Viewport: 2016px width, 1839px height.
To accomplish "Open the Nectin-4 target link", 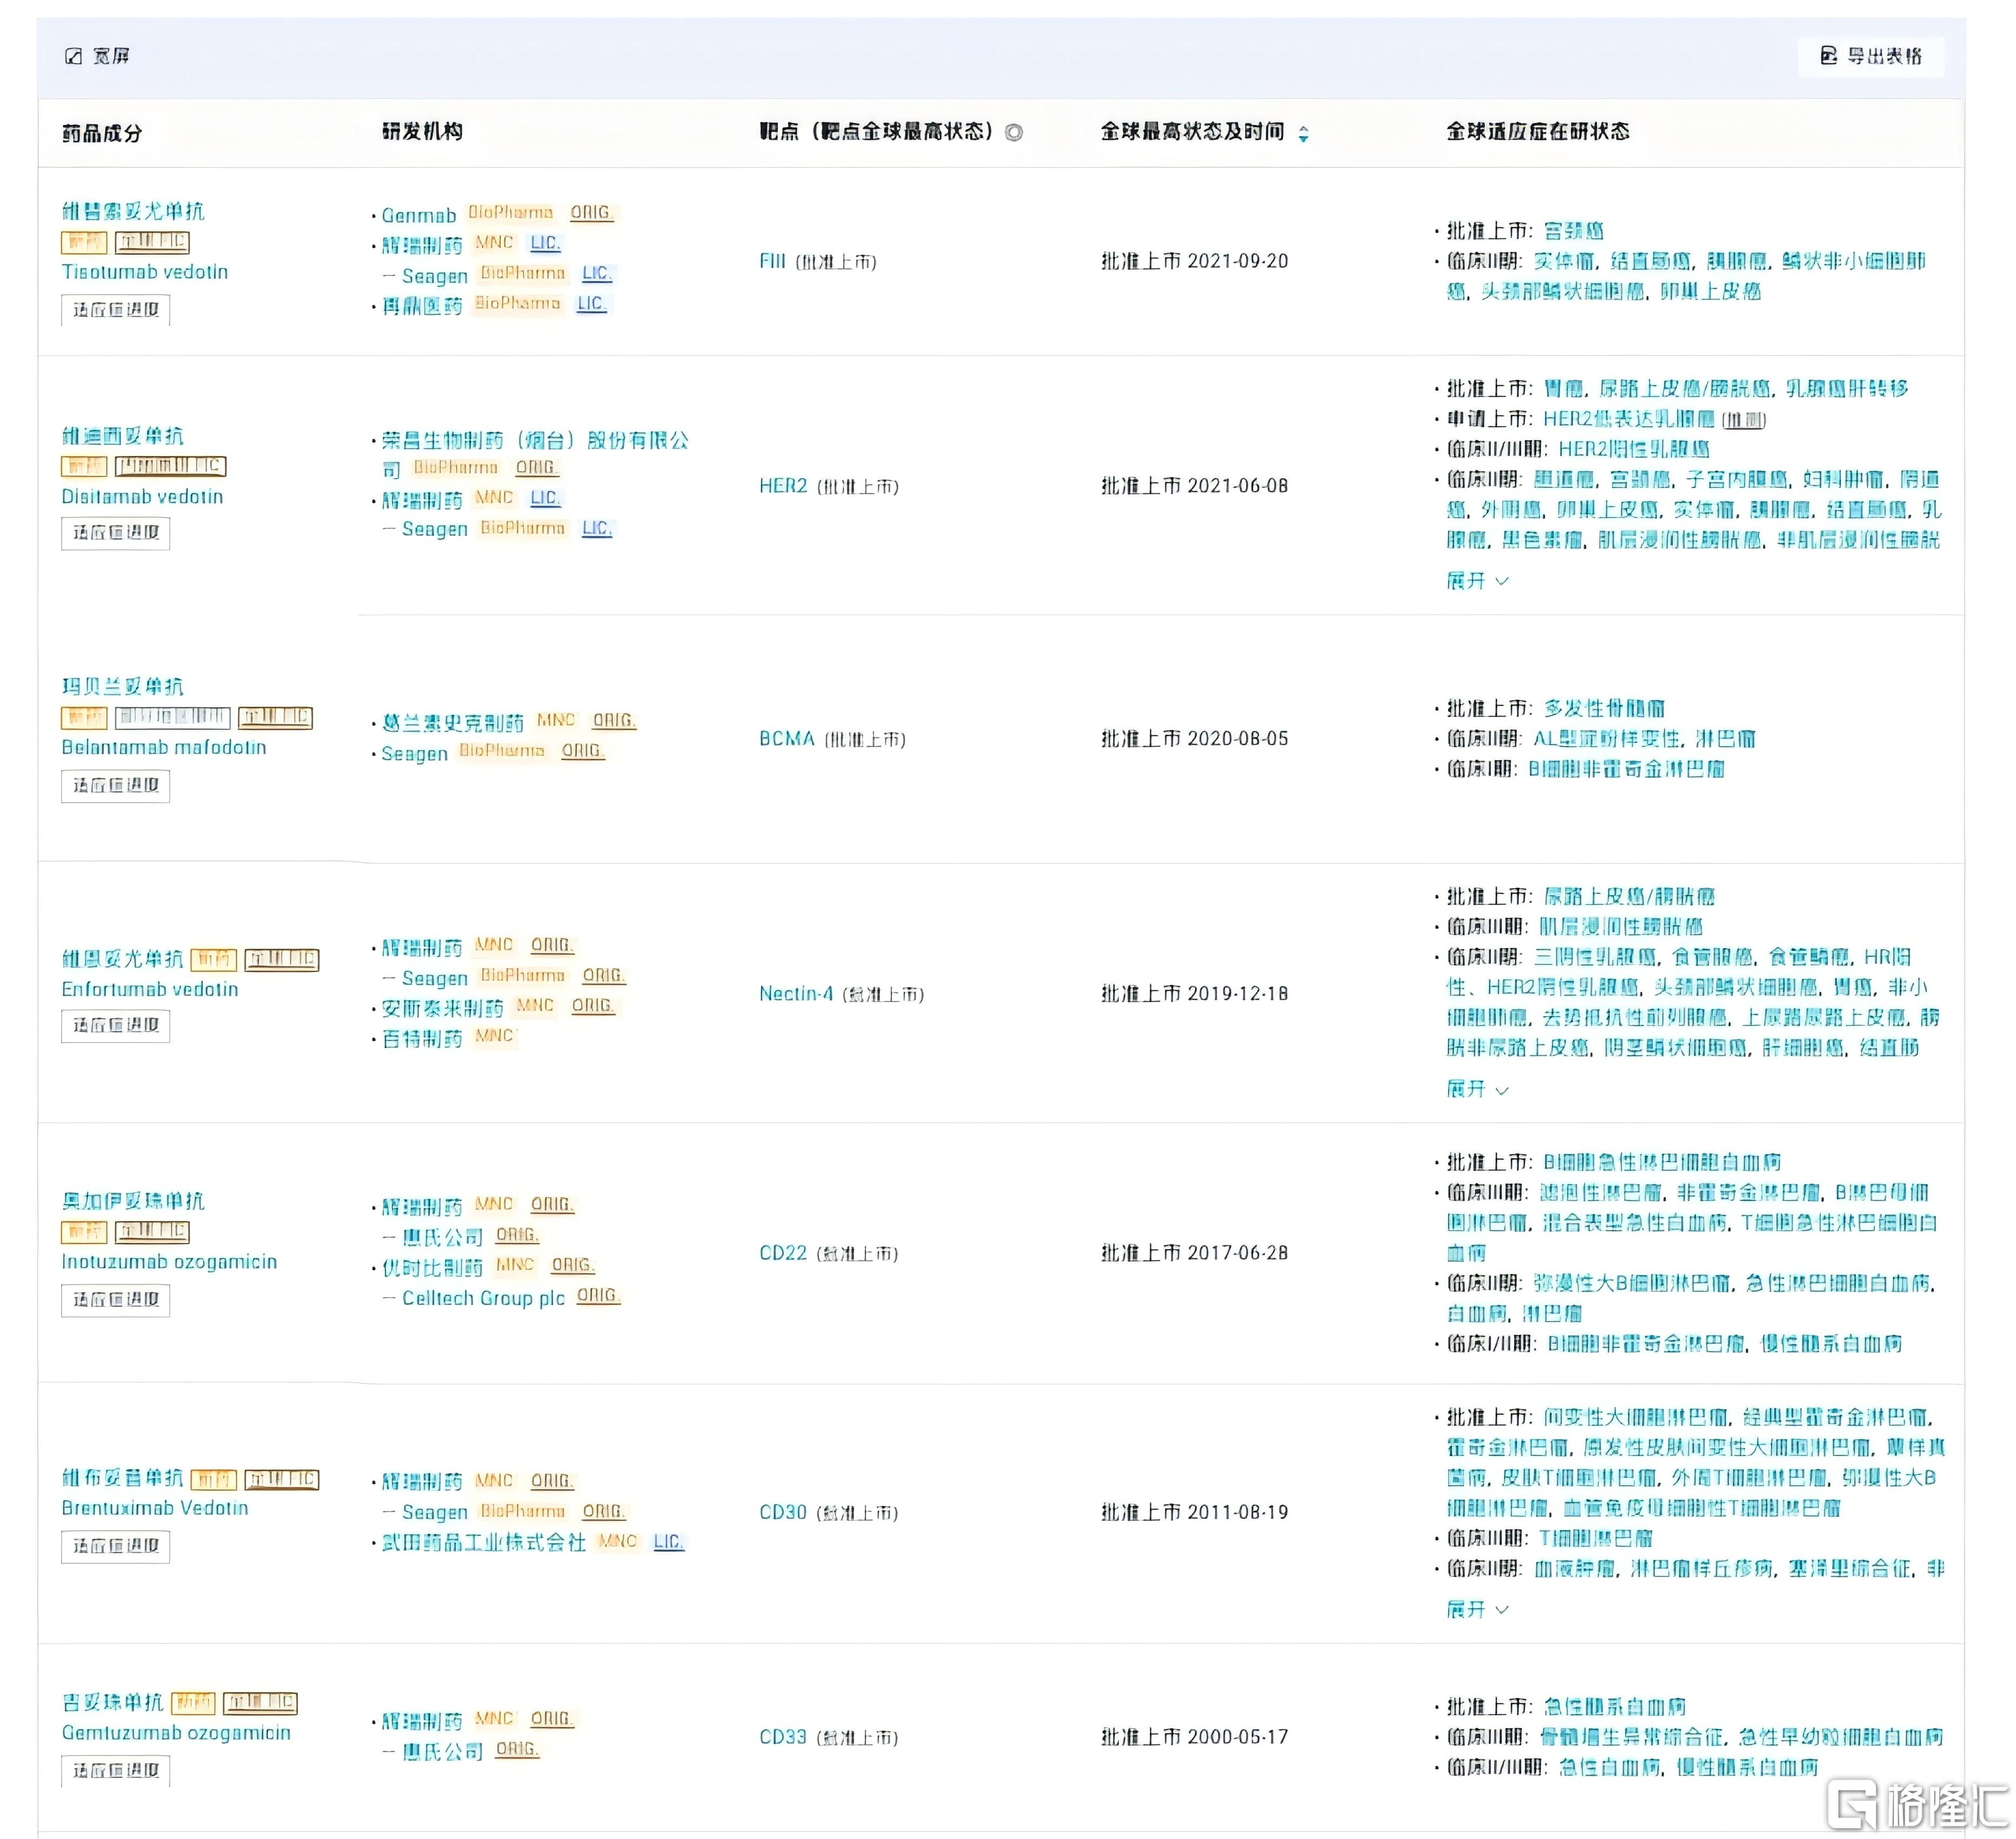I will (797, 995).
